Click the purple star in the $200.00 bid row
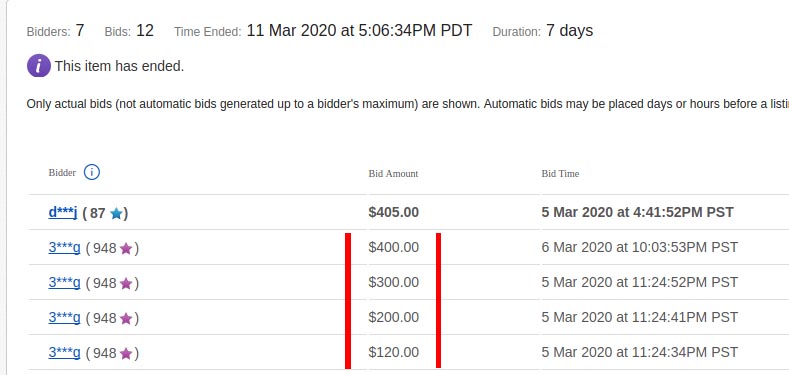The height and width of the screenshot is (375, 789). click(x=126, y=318)
